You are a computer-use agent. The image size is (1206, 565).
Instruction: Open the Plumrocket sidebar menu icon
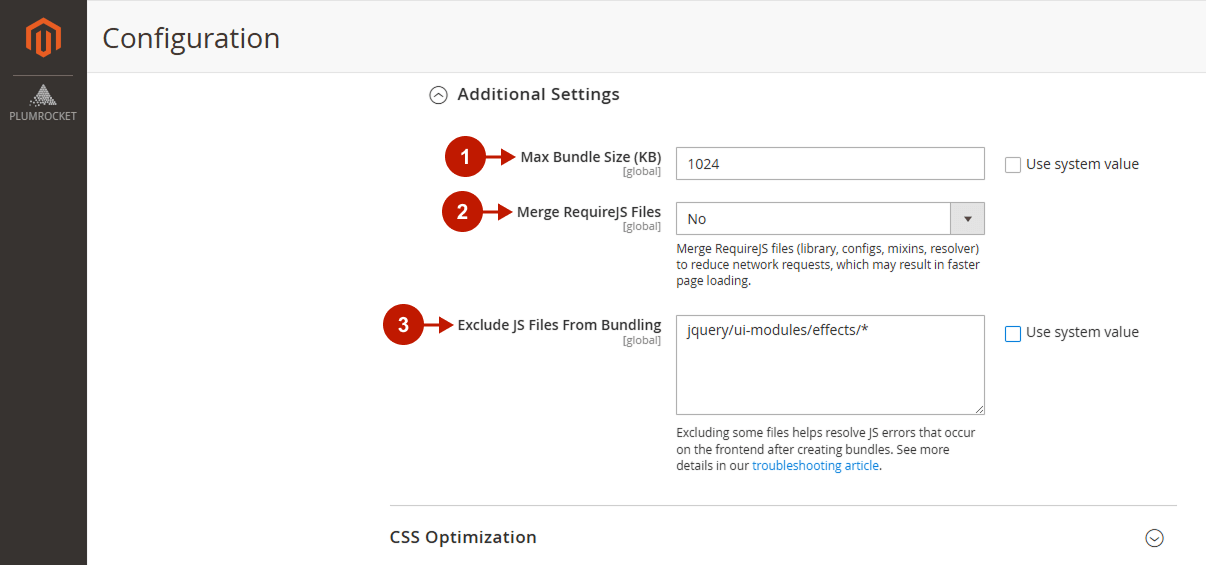(x=43, y=96)
